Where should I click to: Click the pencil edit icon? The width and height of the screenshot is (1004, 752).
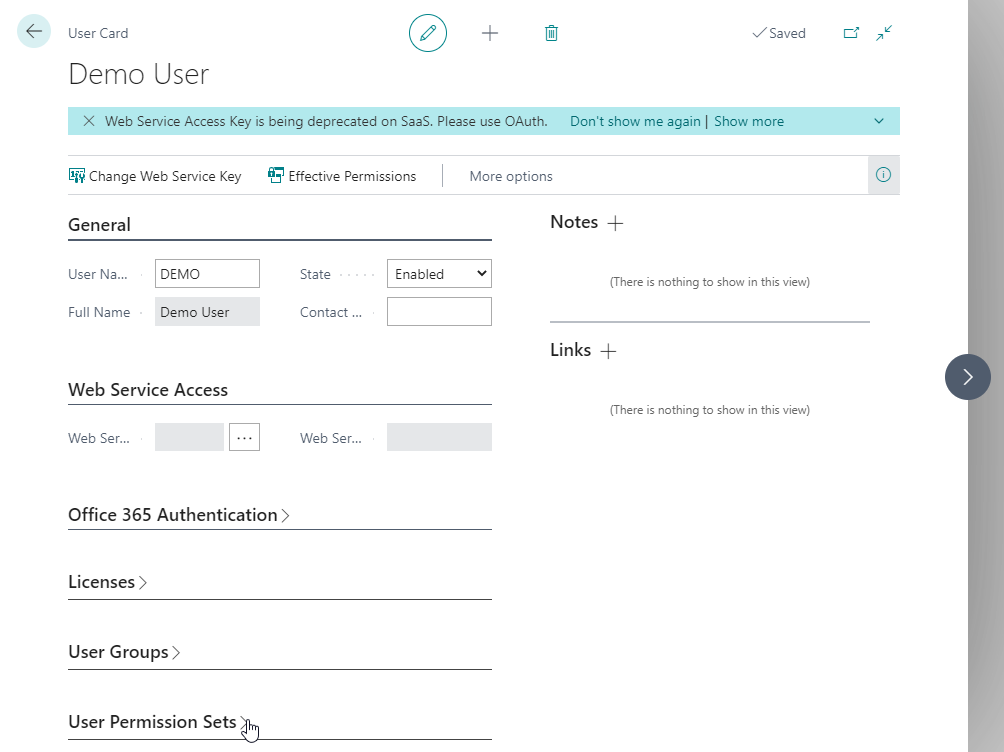(428, 33)
